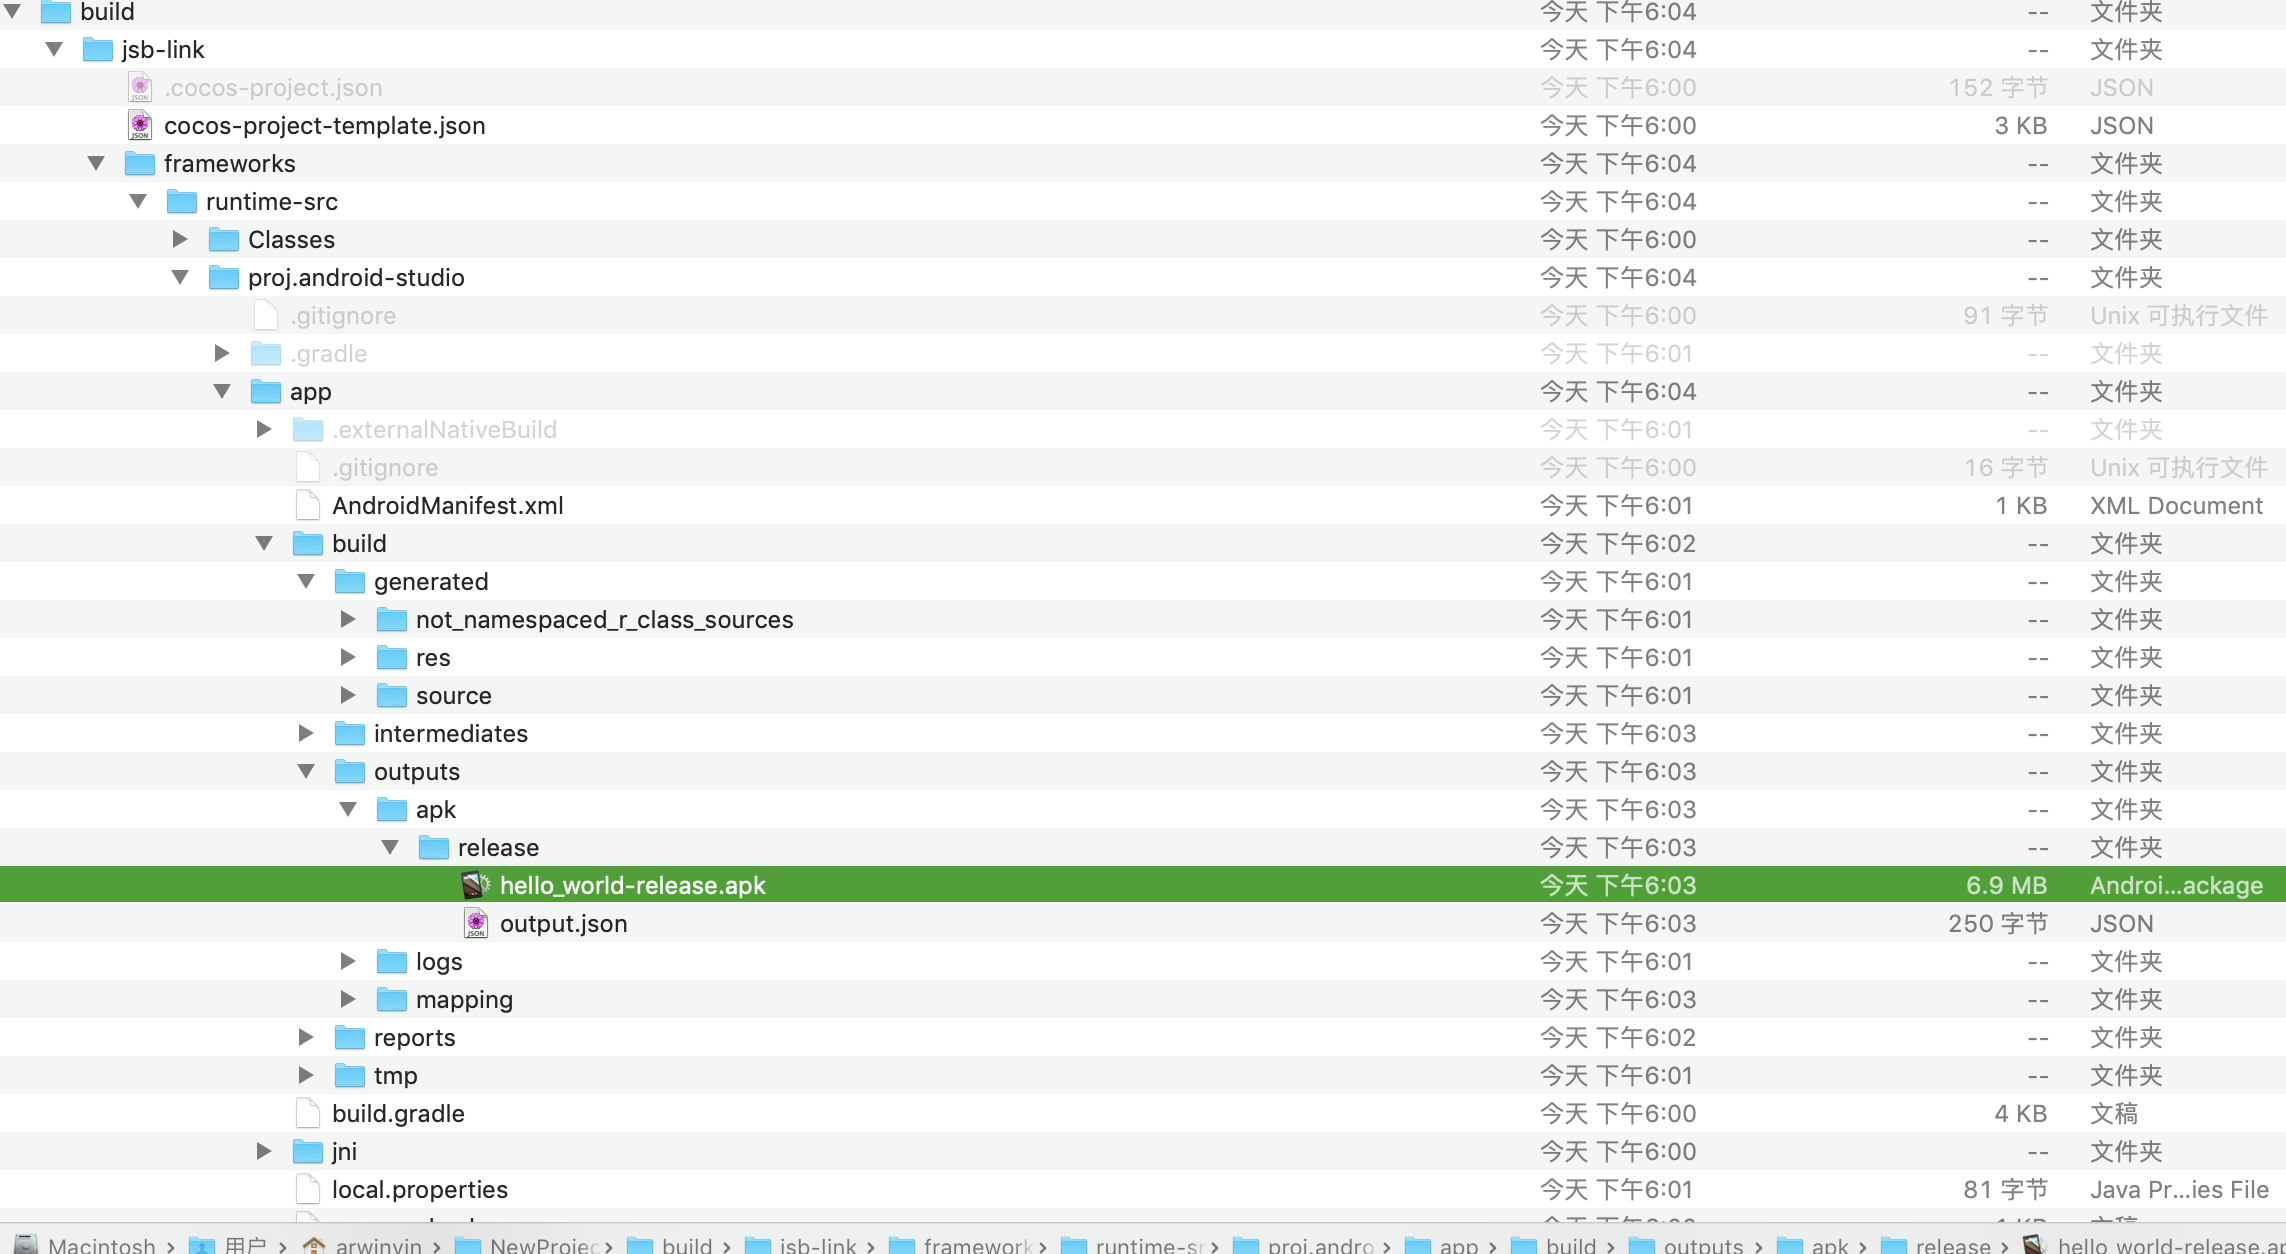
Task: Select the reports folder row
Action: [x=414, y=1037]
